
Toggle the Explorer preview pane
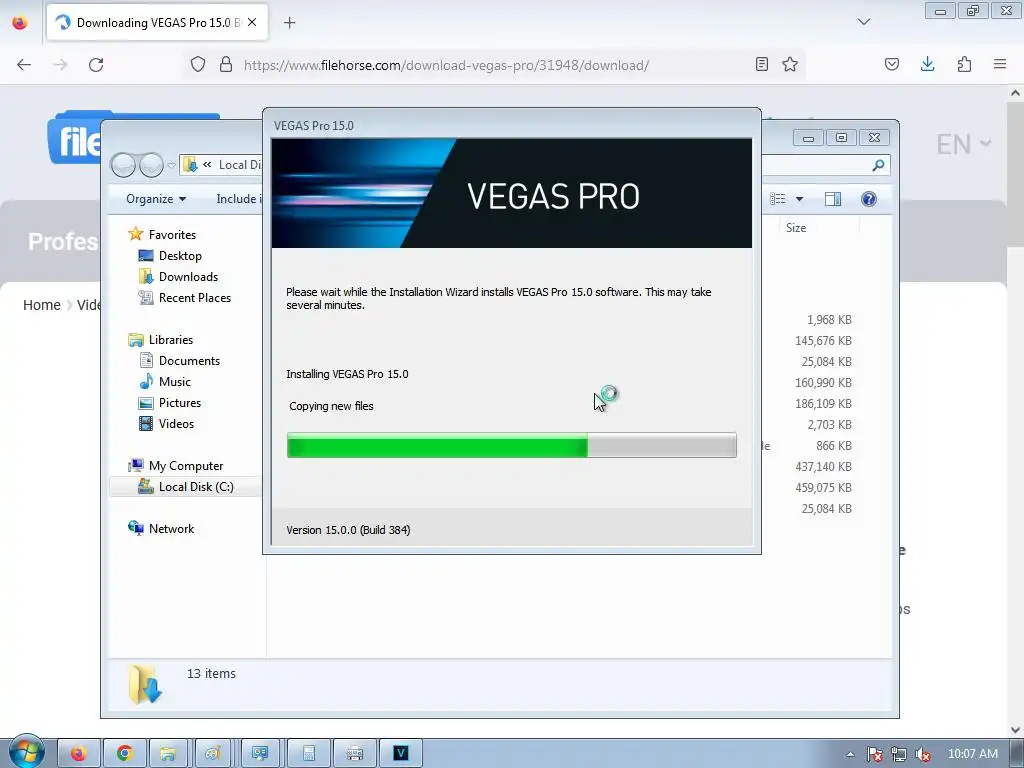click(833, 199)
